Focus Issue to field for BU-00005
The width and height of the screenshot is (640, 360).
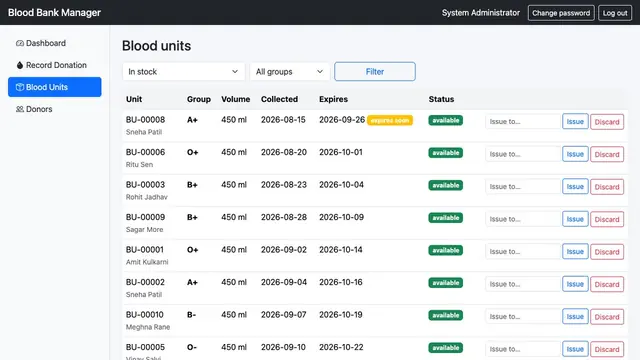pos(523,349)
